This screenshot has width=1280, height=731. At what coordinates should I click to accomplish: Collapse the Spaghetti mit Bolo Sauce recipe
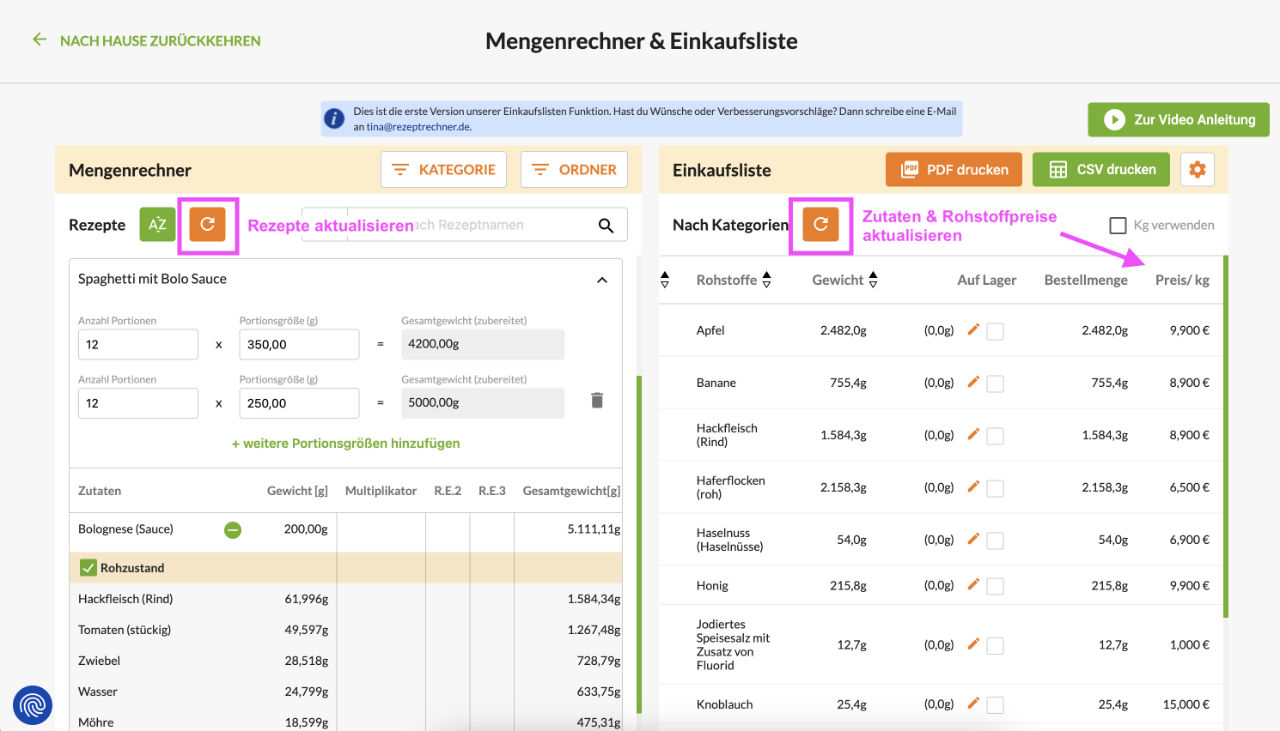pyautogui.click(x=601, y=281)
